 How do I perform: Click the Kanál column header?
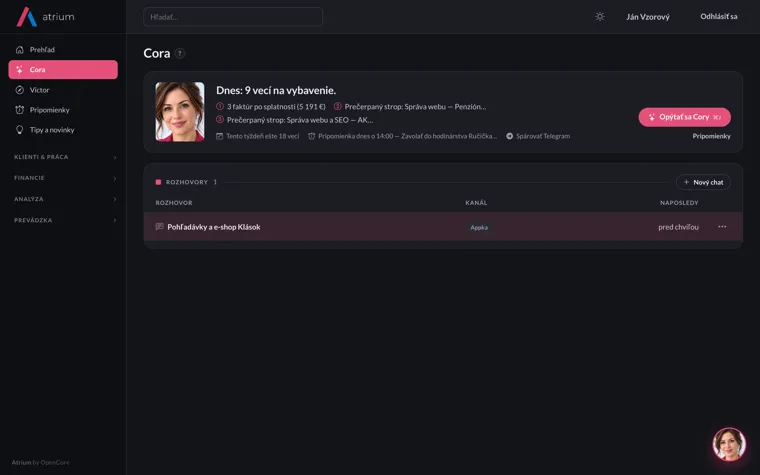[x=476, y=203]
